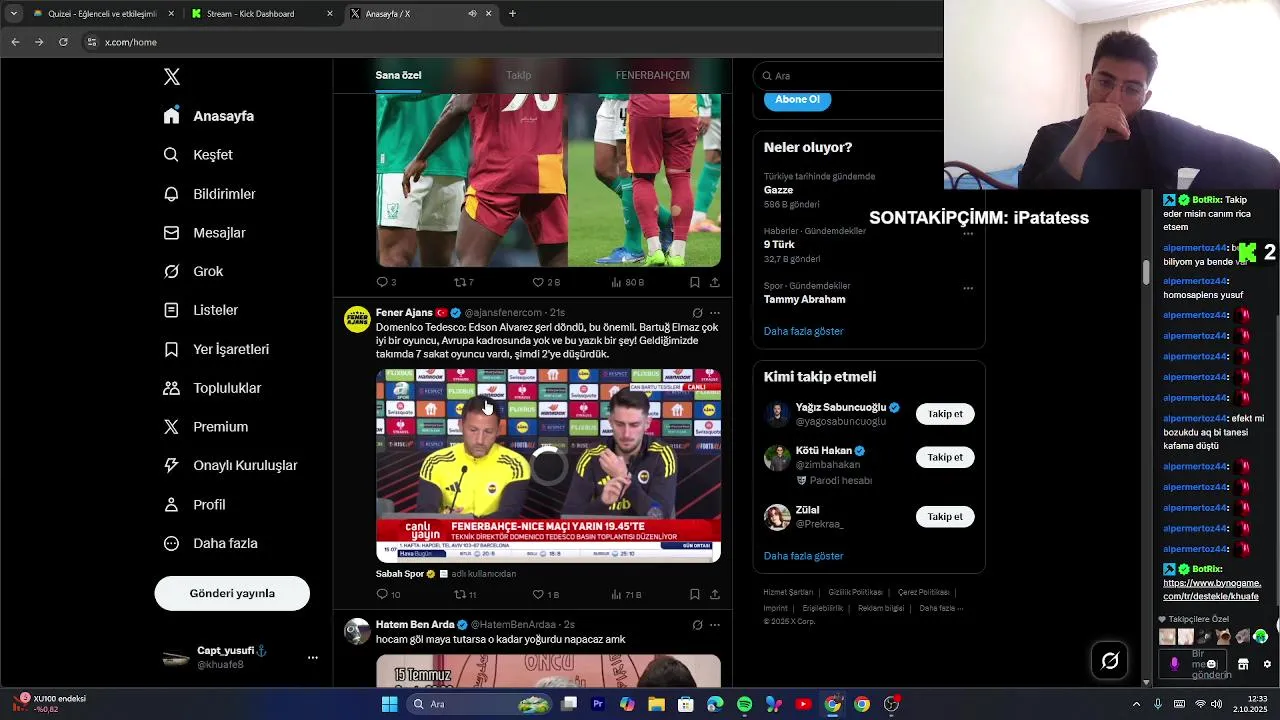Image resolution: width=1280 pixels, height=720 pixels.
Task: Click the X logo in sidebar
Action: pos(172,77)
